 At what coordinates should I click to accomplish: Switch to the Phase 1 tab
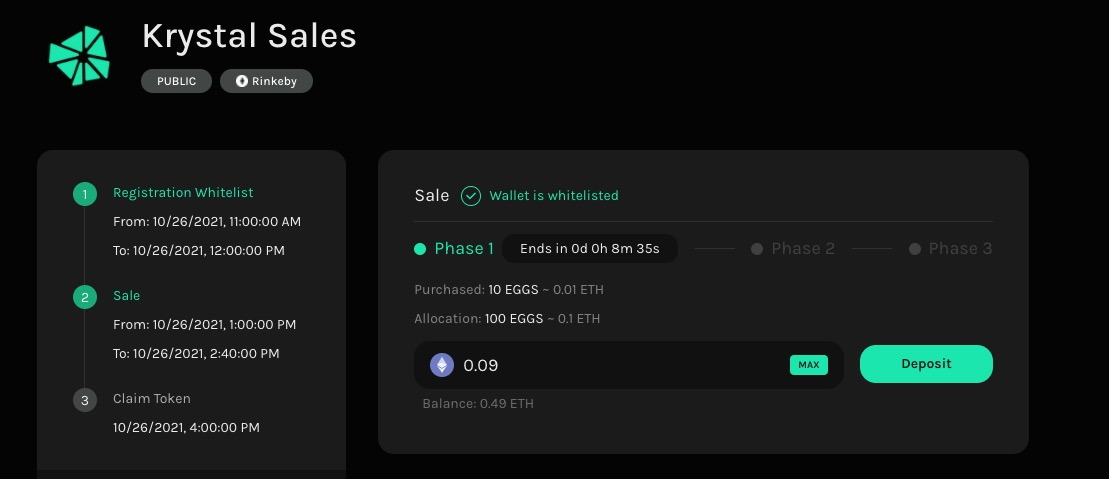coord(464,249)
